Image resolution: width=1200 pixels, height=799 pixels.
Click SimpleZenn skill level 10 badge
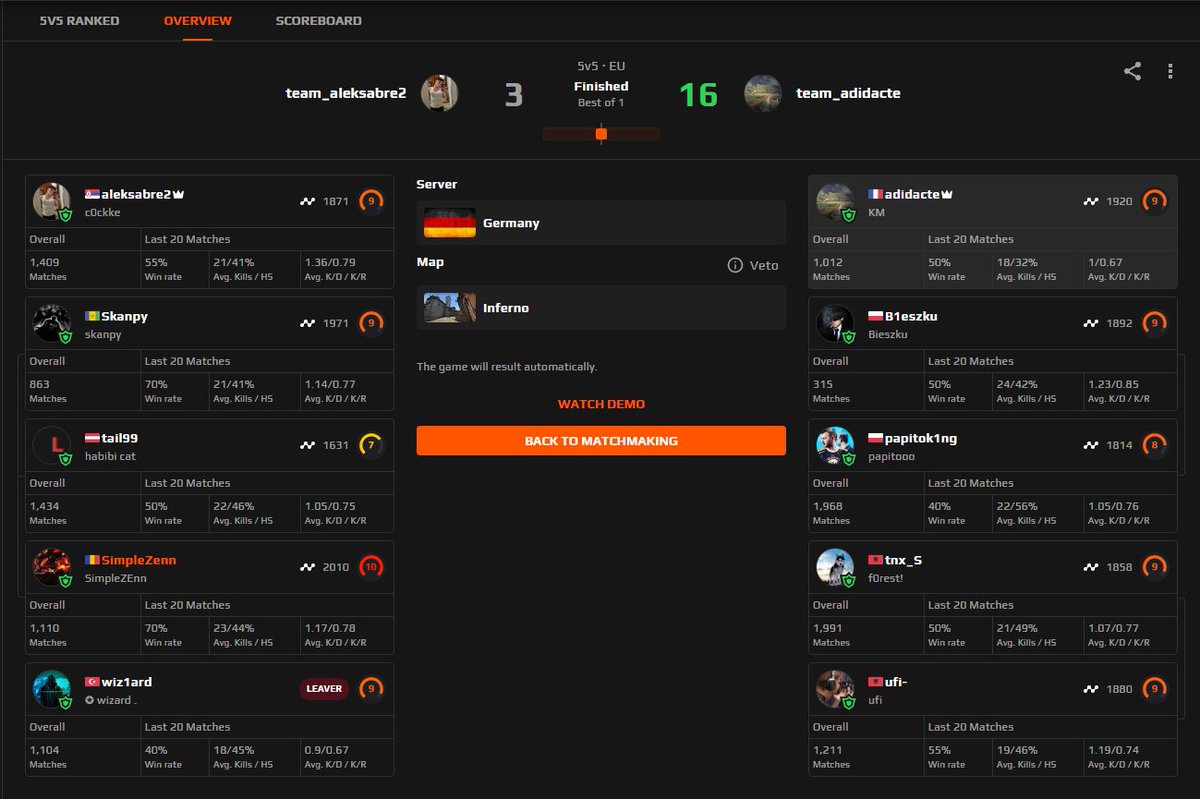tap(372, 567)
